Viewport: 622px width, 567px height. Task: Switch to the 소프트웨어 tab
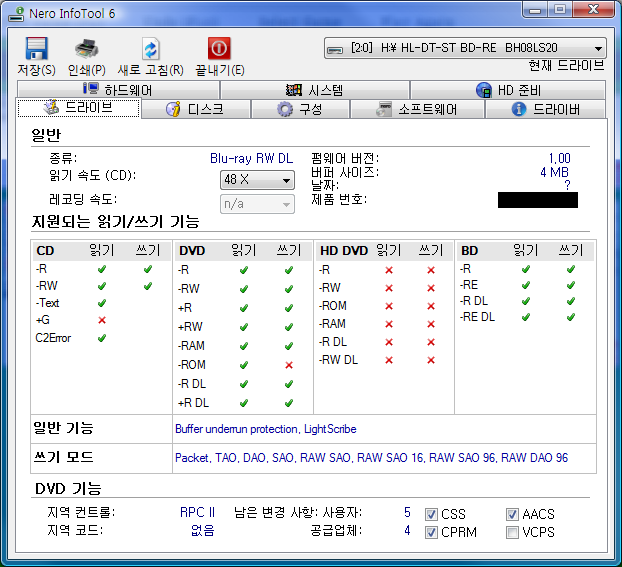[417, 109]
